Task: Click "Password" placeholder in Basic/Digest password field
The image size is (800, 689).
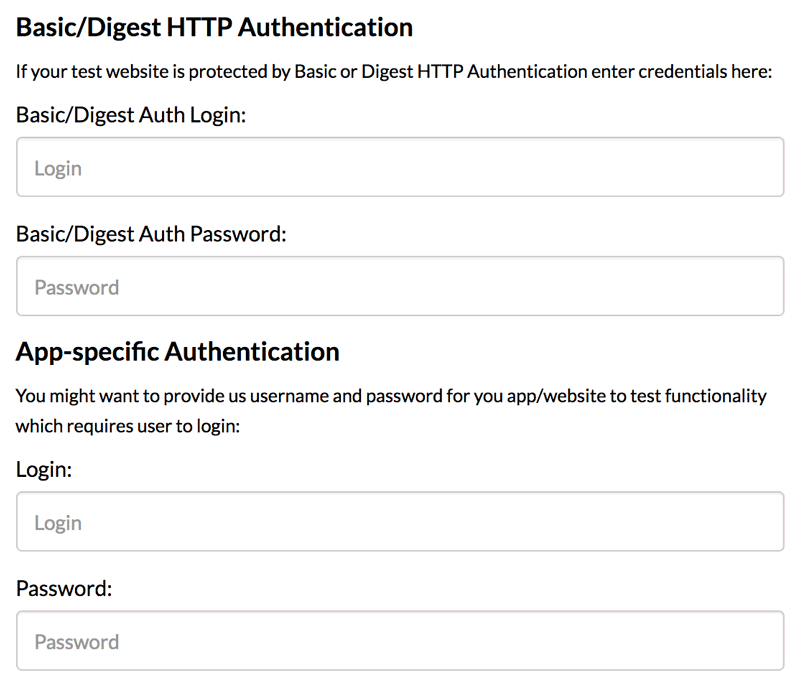Action: (77, 287)
